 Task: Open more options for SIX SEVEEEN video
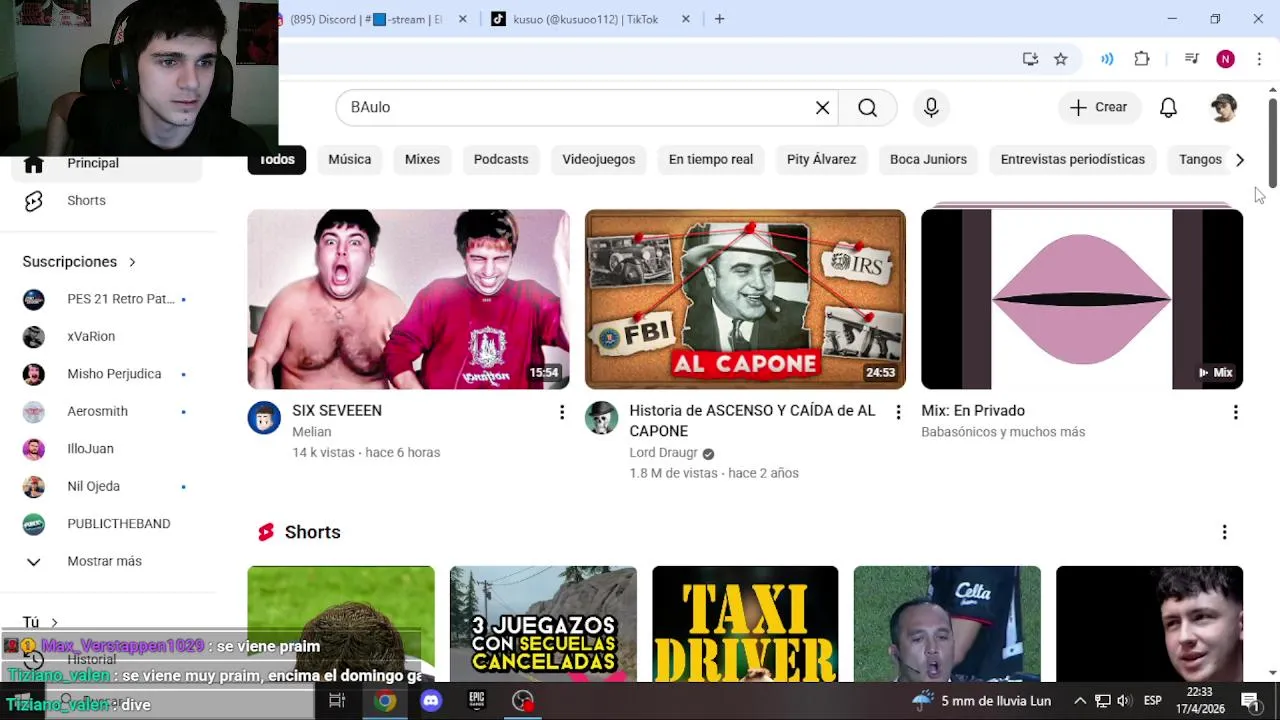tap(562, 412)
